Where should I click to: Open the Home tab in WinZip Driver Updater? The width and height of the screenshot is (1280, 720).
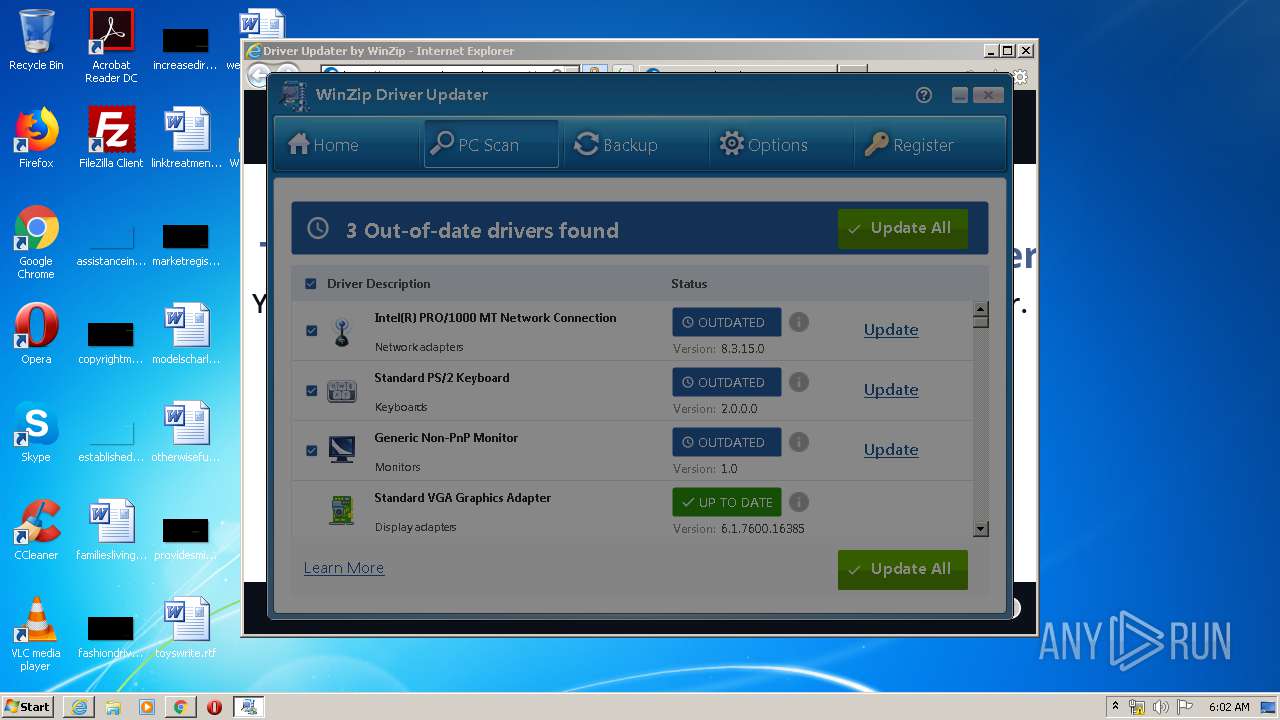coord(323,145)
